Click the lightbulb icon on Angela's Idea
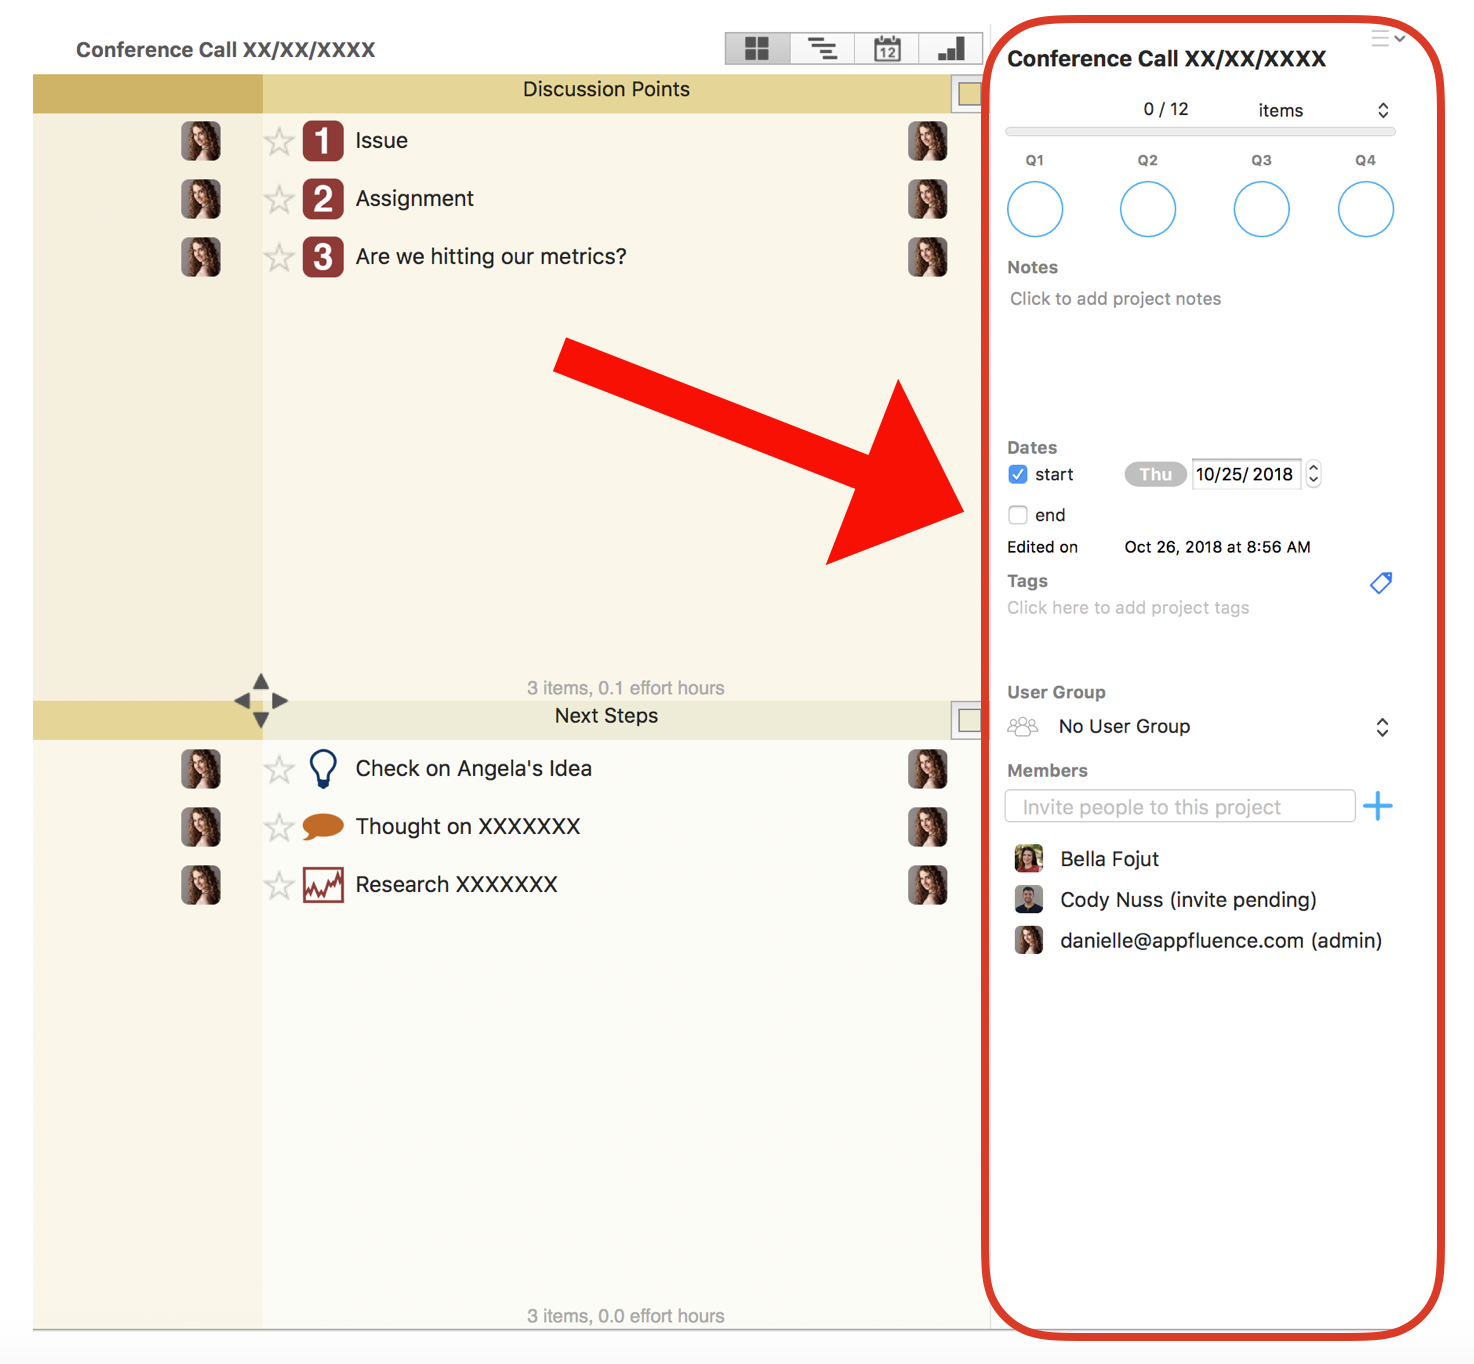Viewport: 1474px width, 1364px height. [x=323, y=769]
